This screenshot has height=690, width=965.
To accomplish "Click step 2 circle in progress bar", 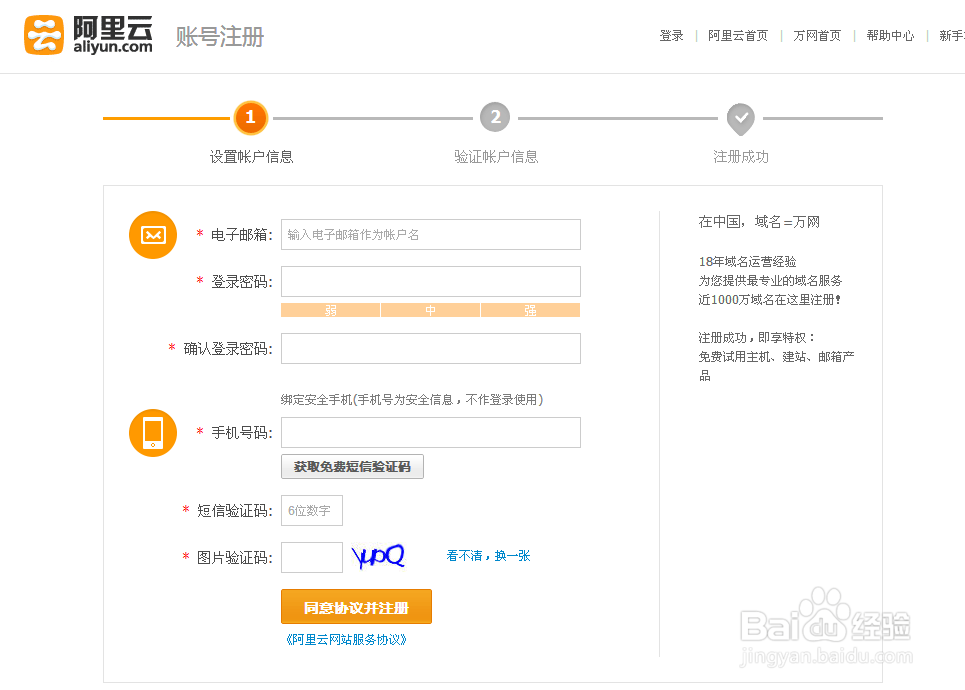I will coord(495,118).
